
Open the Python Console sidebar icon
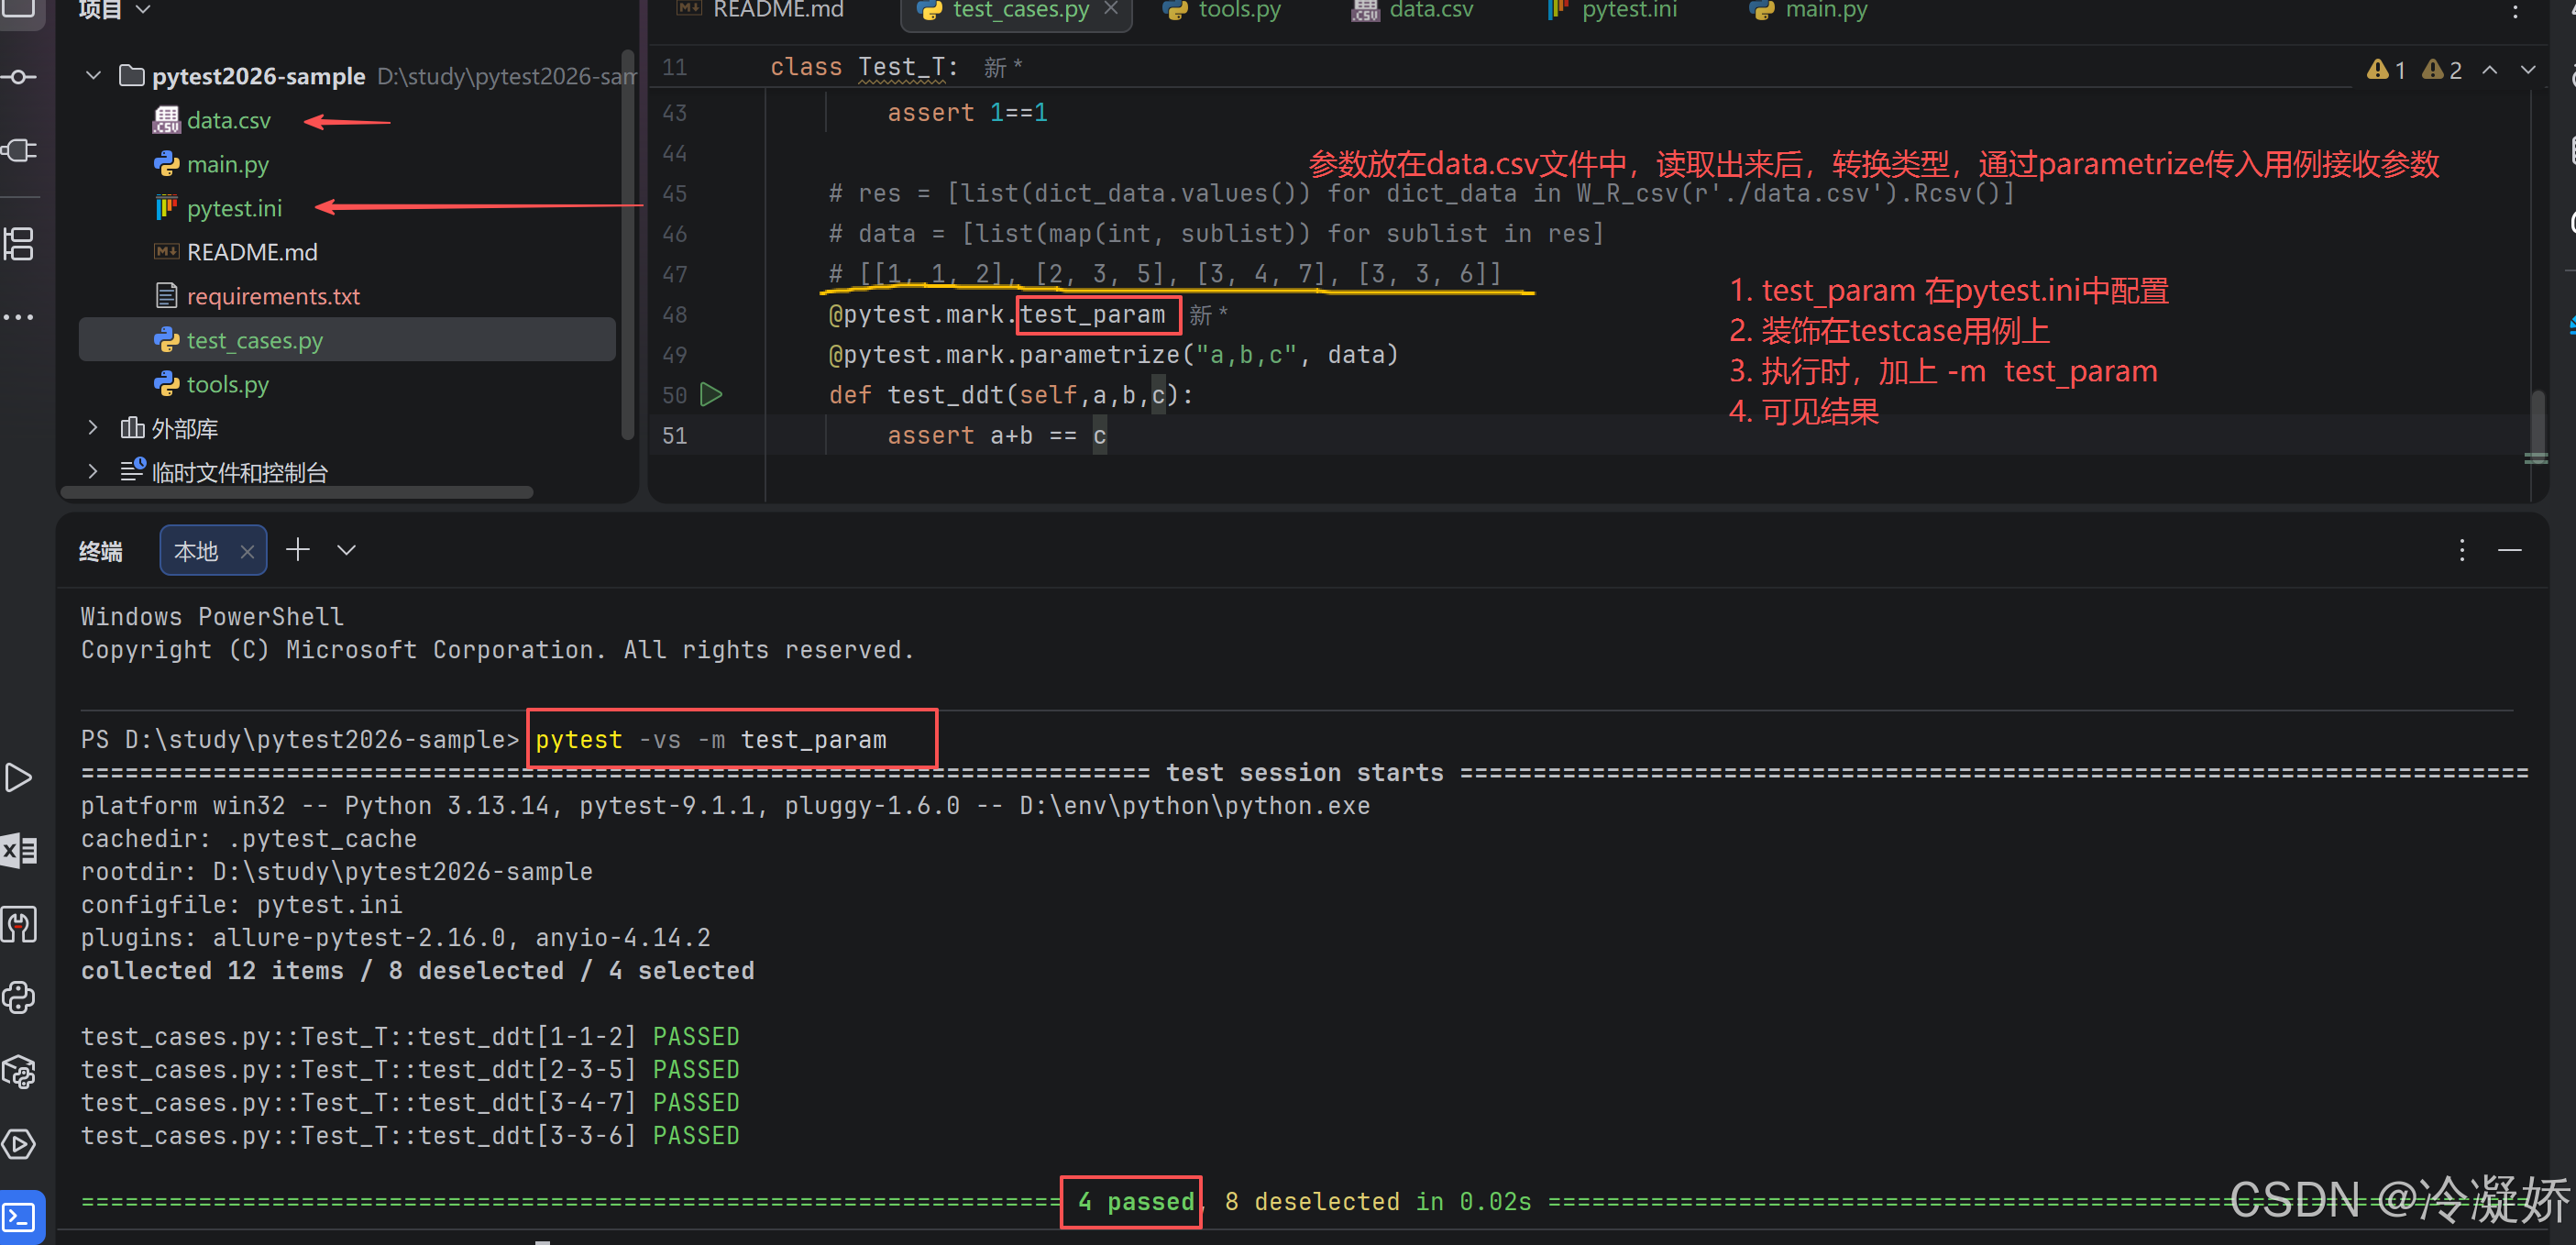pos(19,997)
